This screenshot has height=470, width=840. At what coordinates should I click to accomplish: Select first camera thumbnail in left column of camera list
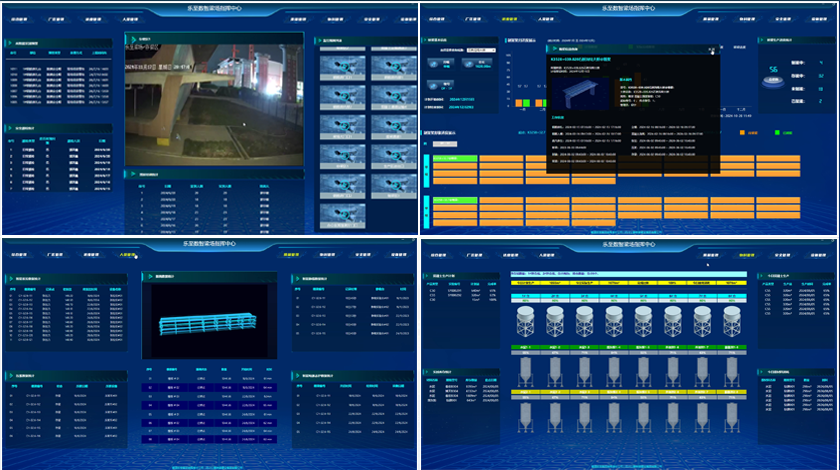[x=342, y=68]
